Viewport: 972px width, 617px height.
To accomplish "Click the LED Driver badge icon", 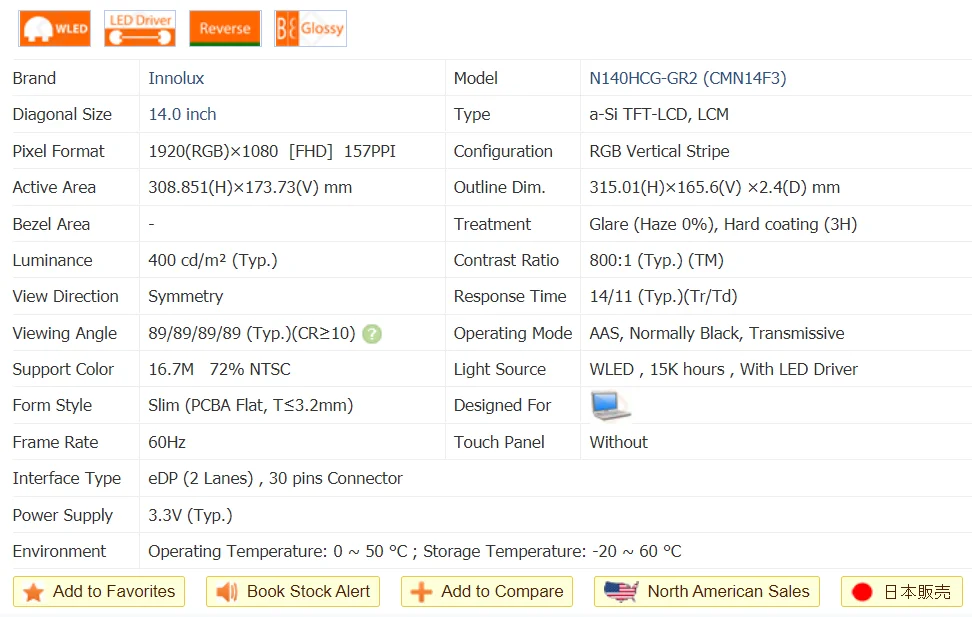I will click(139, 29).
